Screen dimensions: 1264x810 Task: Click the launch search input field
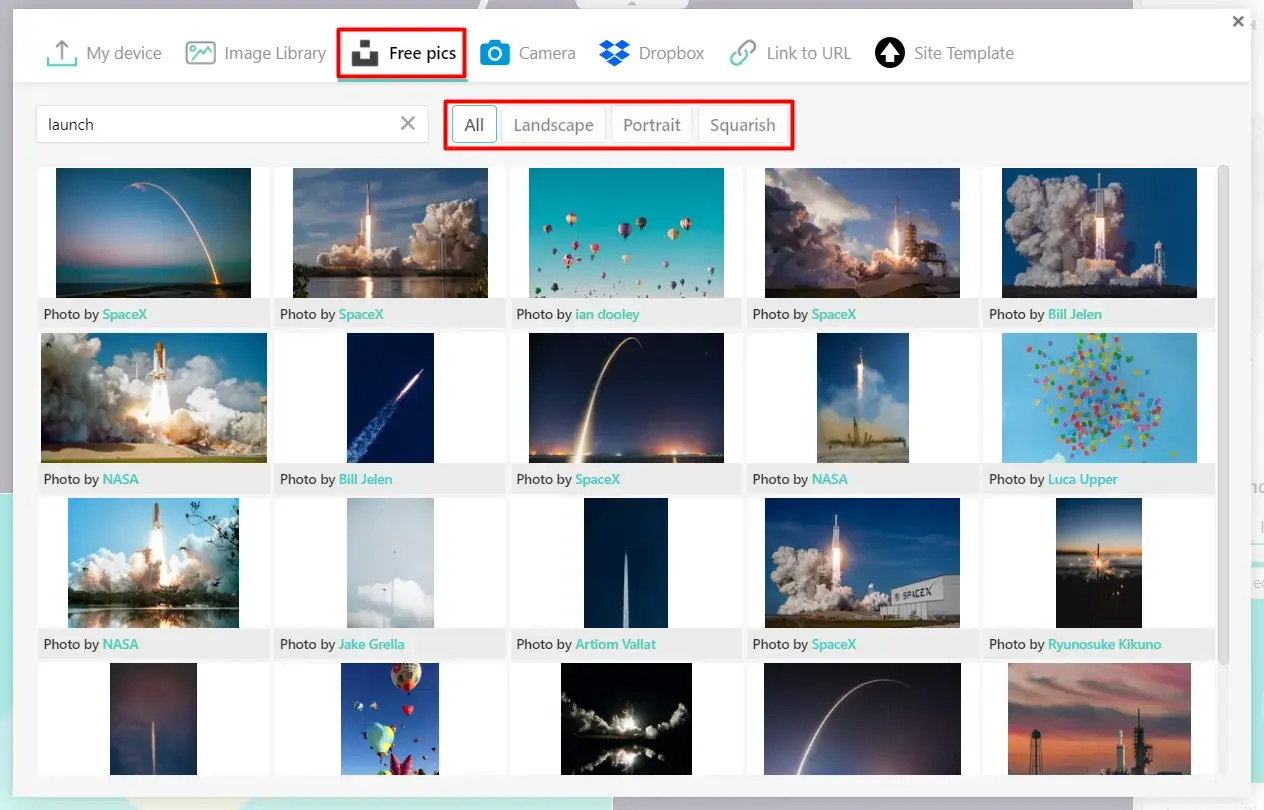[215, 124]
